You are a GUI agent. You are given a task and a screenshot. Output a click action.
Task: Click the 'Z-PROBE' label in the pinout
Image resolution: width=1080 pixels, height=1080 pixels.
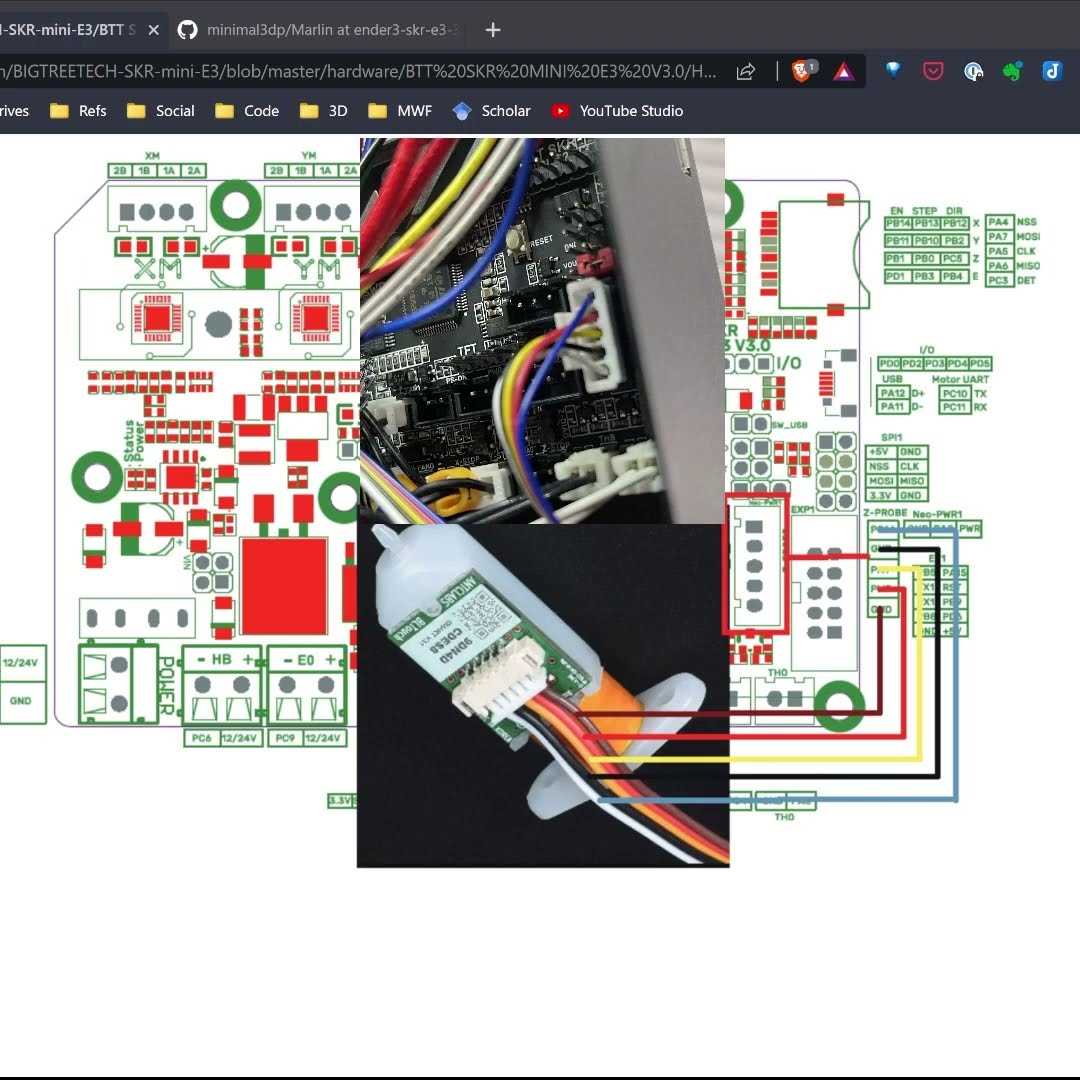pos(885,513)
